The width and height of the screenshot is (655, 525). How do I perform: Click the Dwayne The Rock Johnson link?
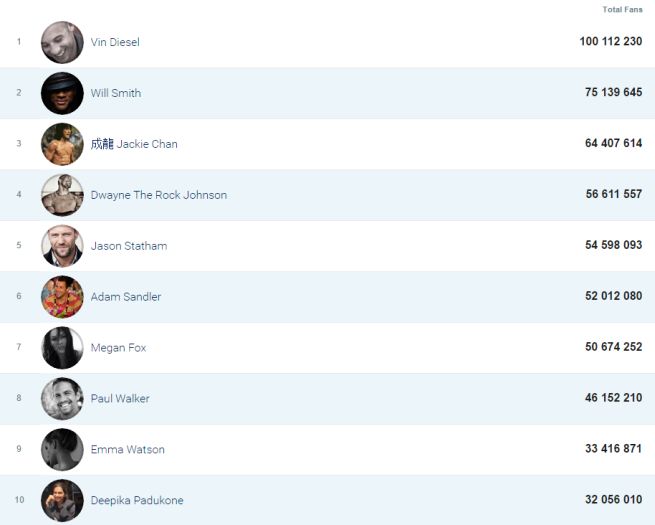coord(159,195)
